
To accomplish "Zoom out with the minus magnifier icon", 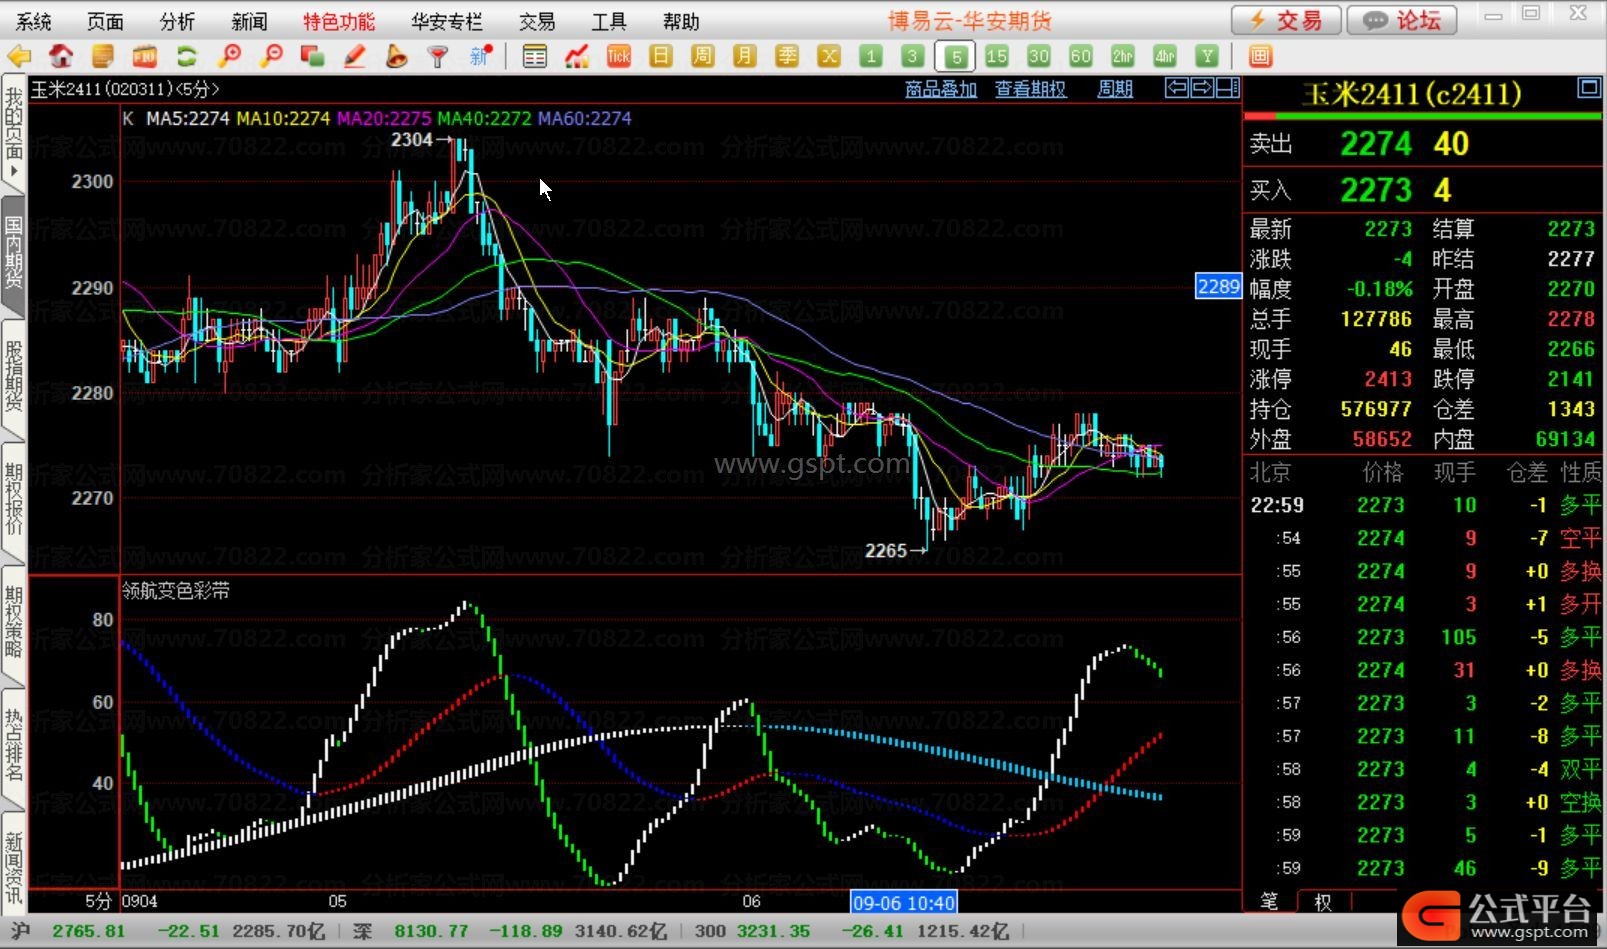I will coord(271,56).
